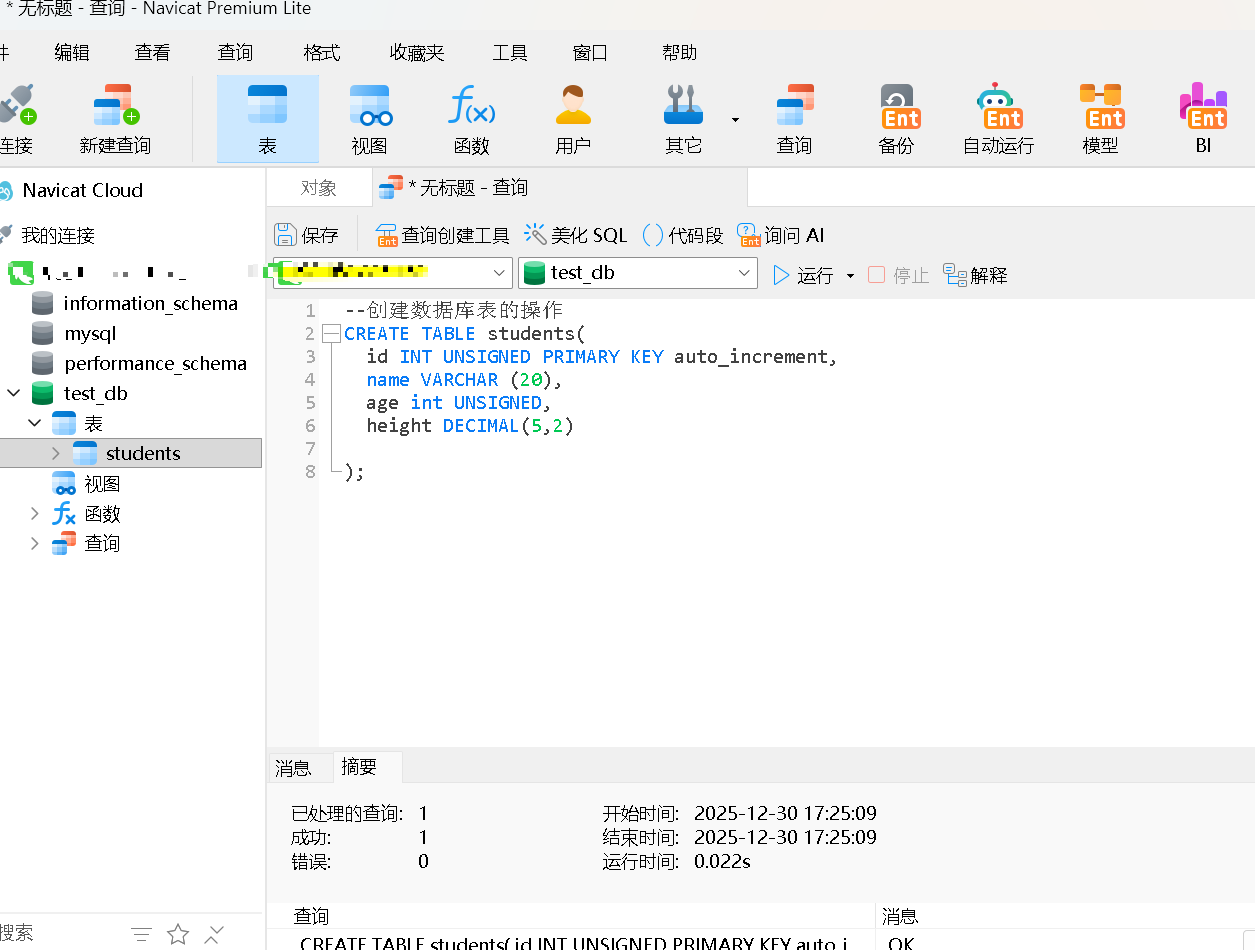
Task: Click the Others (其它) tools icon
Action: tap(684, 119)
